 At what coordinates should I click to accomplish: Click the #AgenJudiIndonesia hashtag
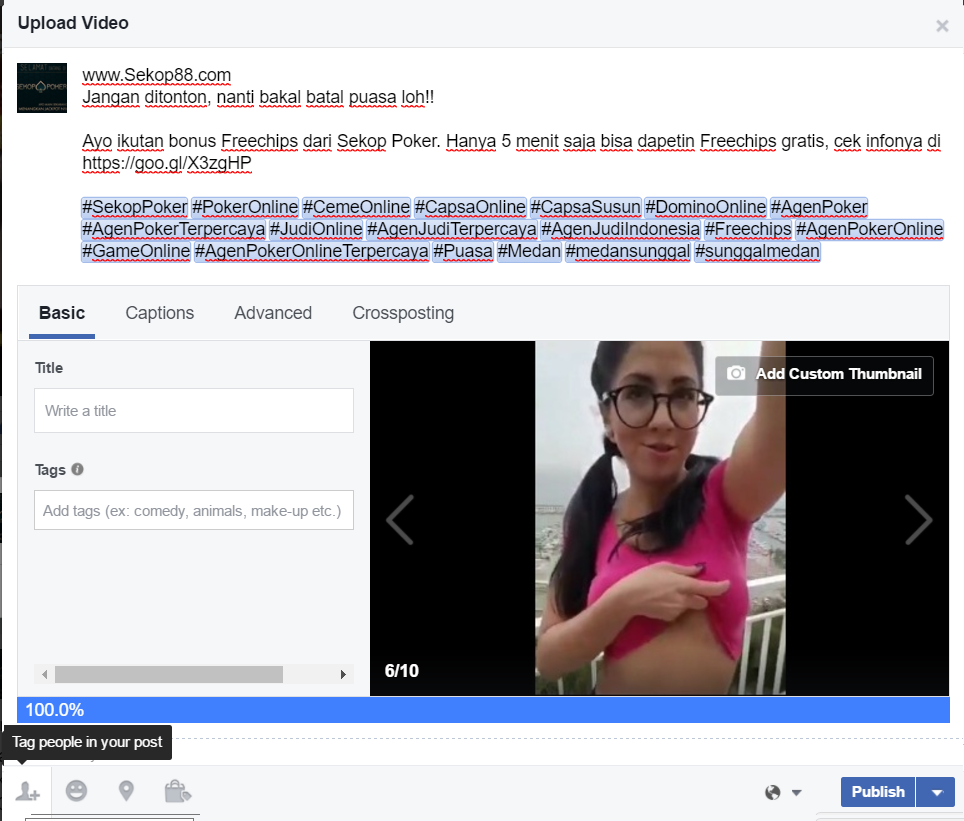tap(620, 229)
